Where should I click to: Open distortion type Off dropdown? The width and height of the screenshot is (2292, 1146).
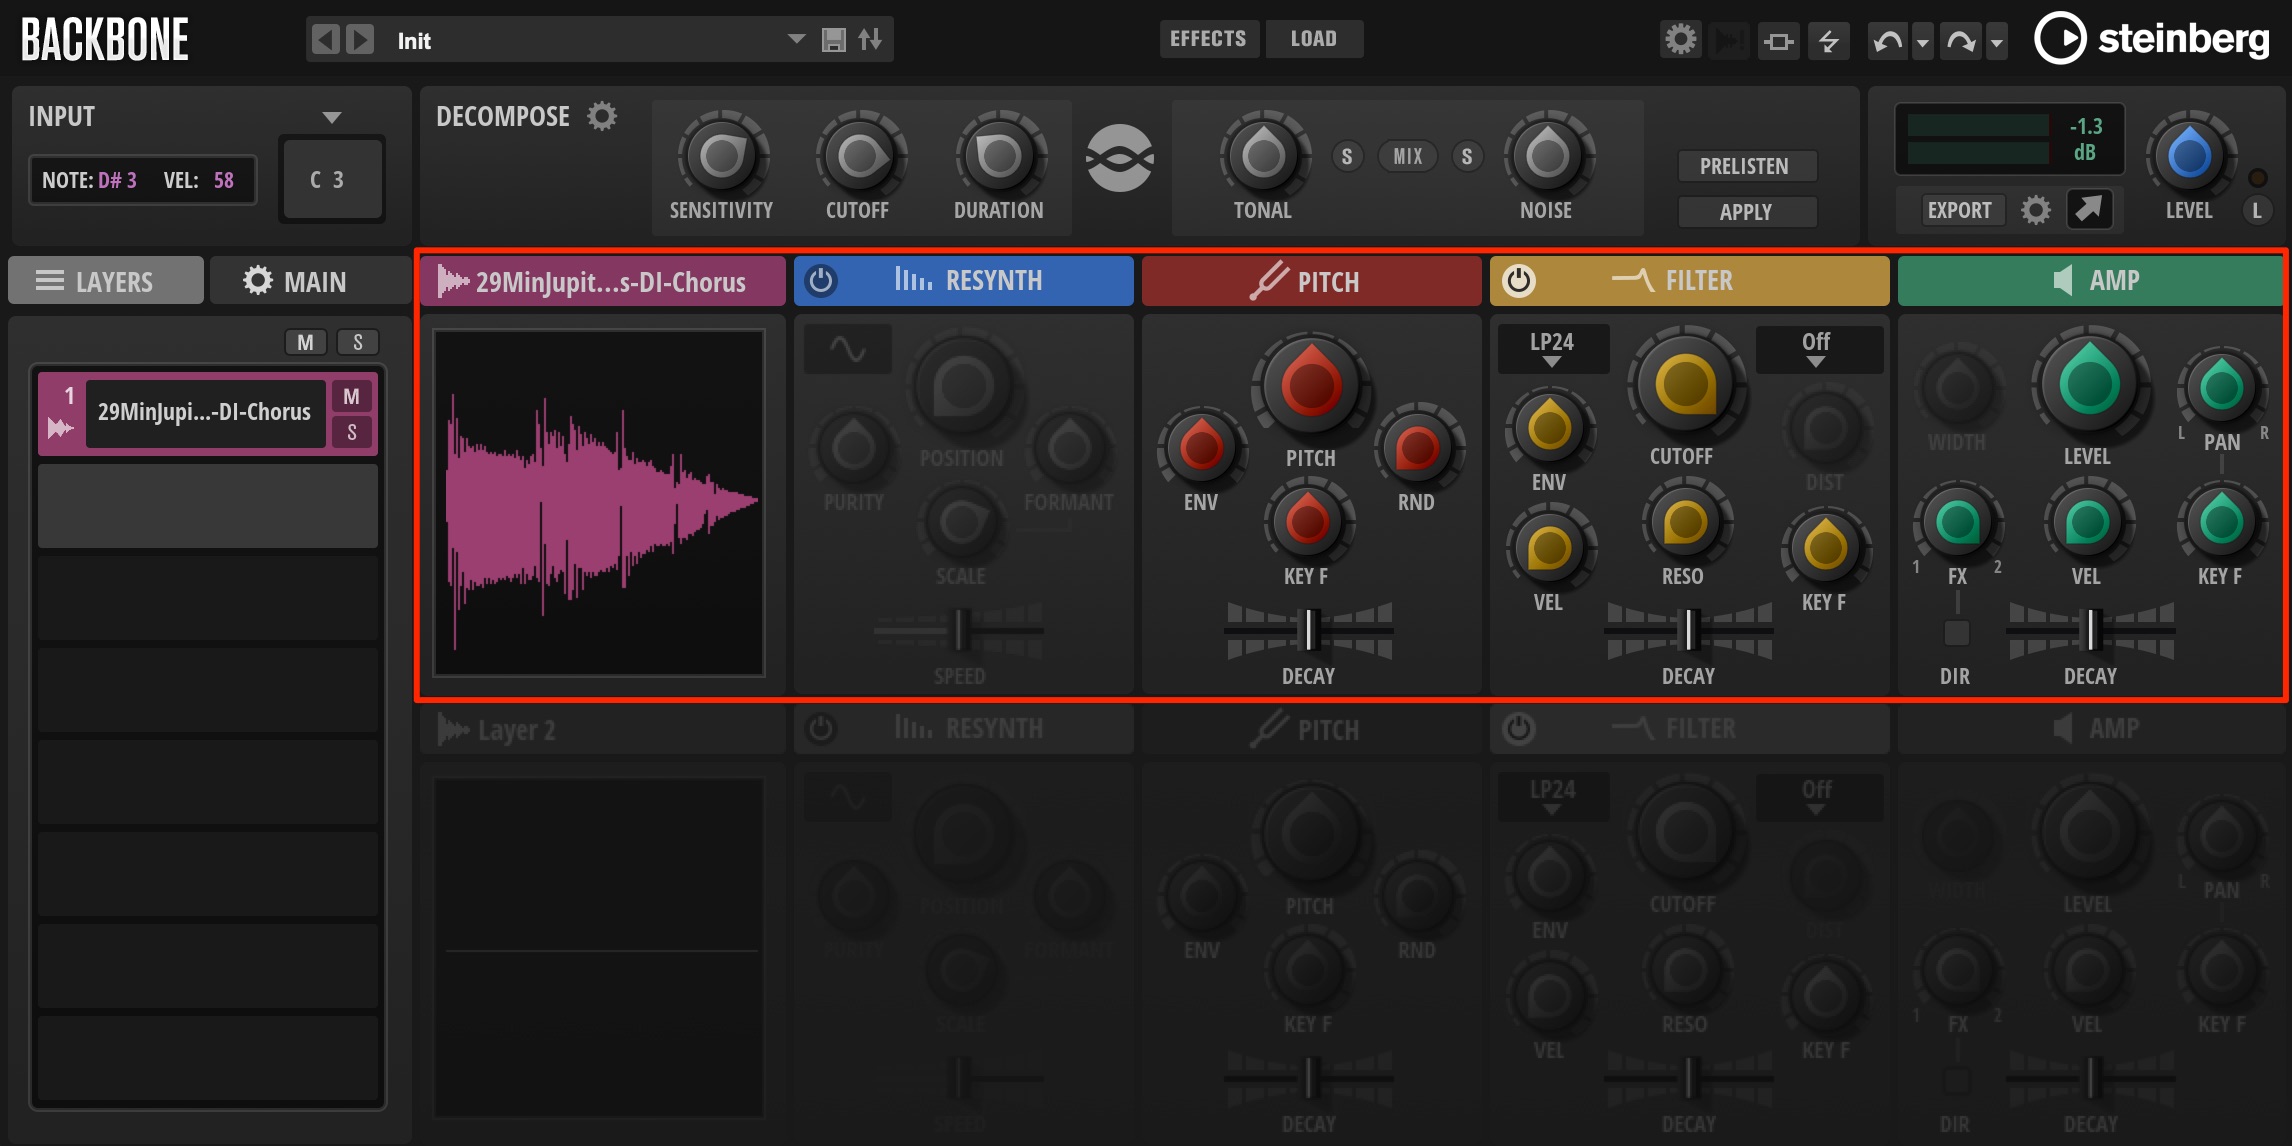(1817, 348)
